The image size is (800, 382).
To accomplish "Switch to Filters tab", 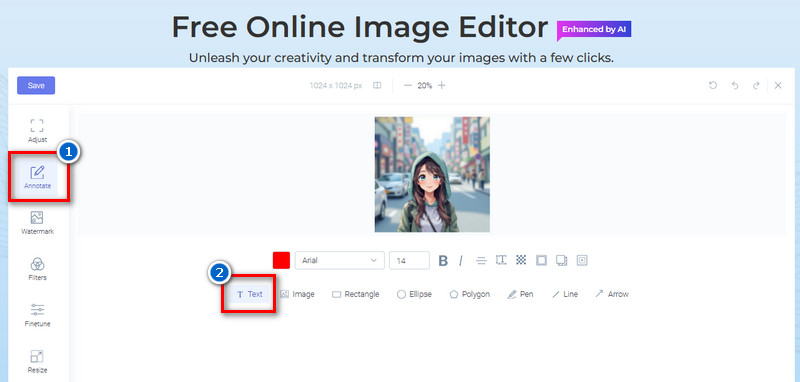I will [x=37, y=269].
